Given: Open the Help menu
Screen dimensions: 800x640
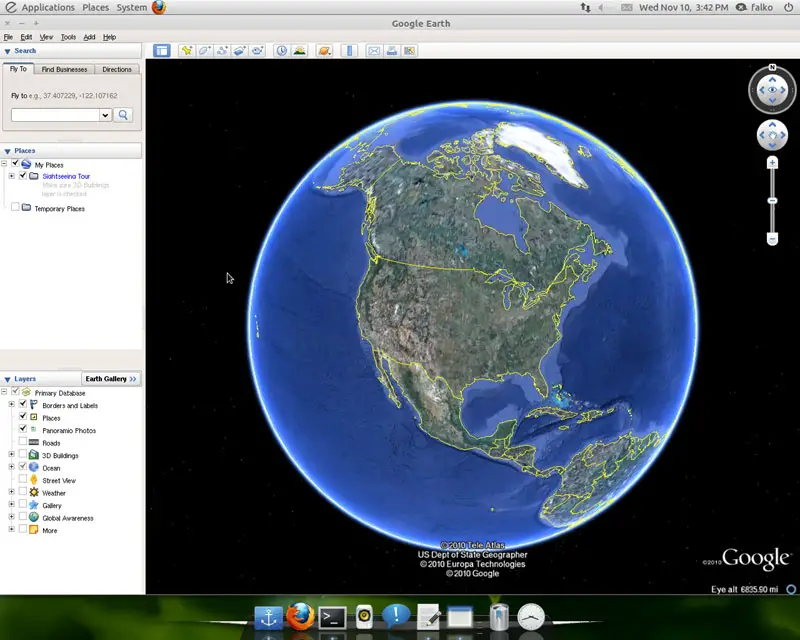Looking at the screenshot, I should [x=109, y=37].
